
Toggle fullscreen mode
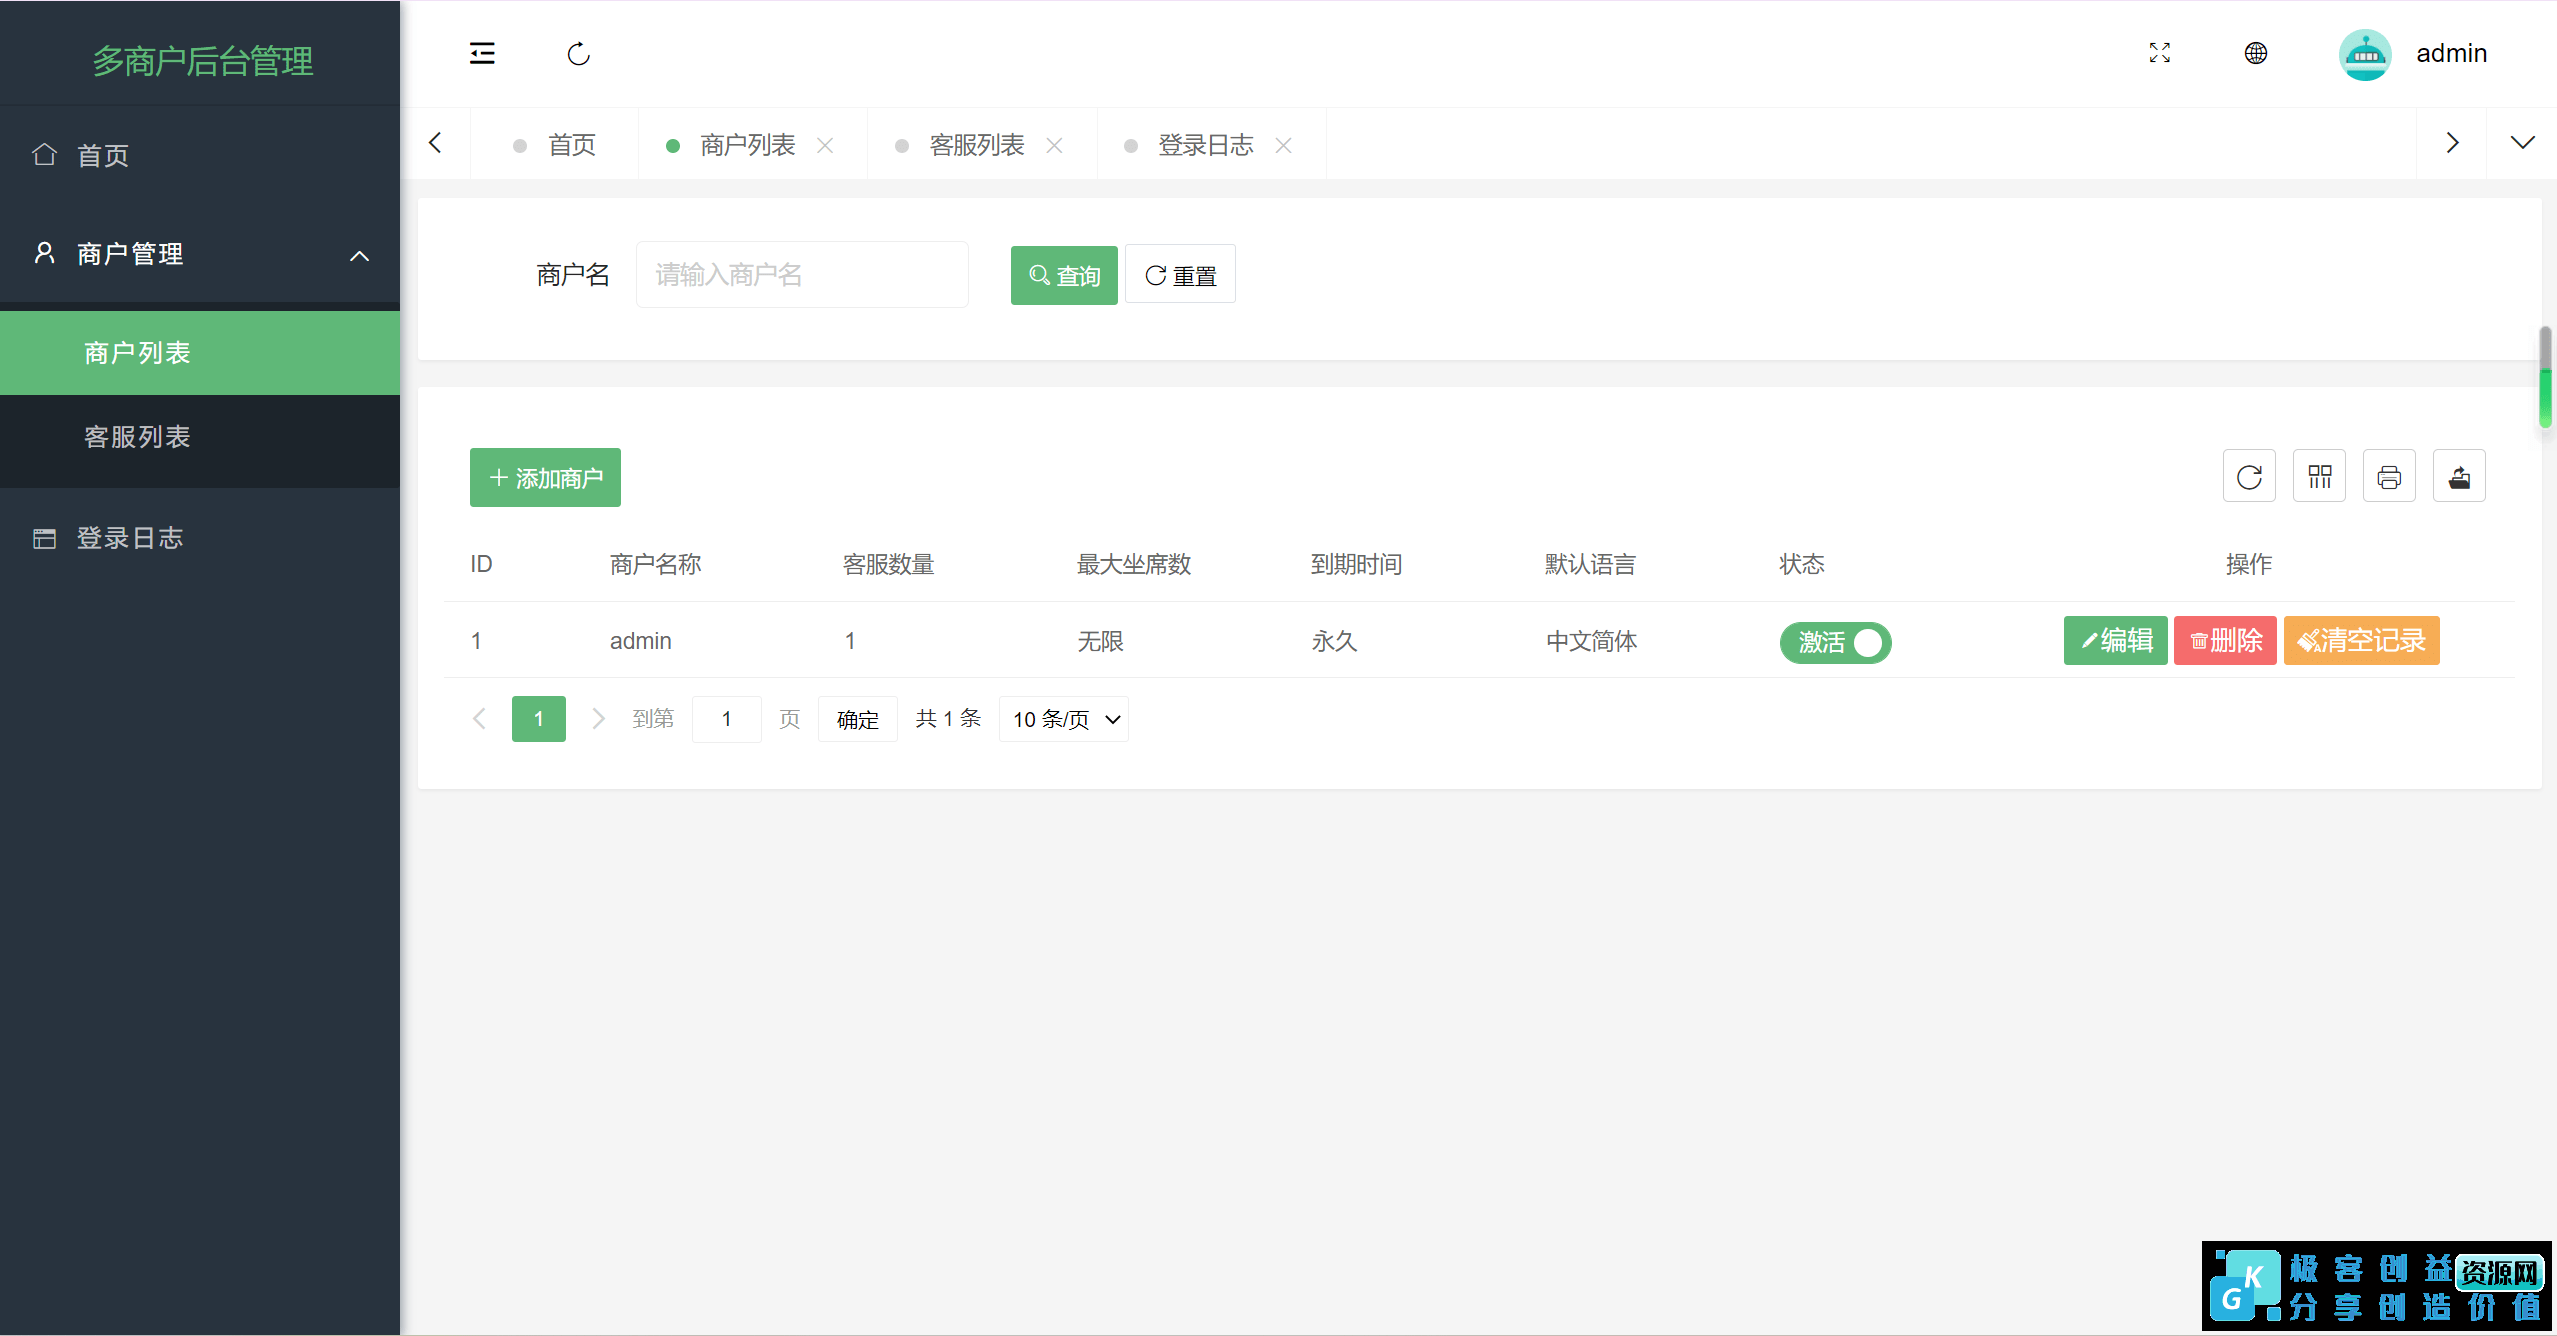point(2160,53)
